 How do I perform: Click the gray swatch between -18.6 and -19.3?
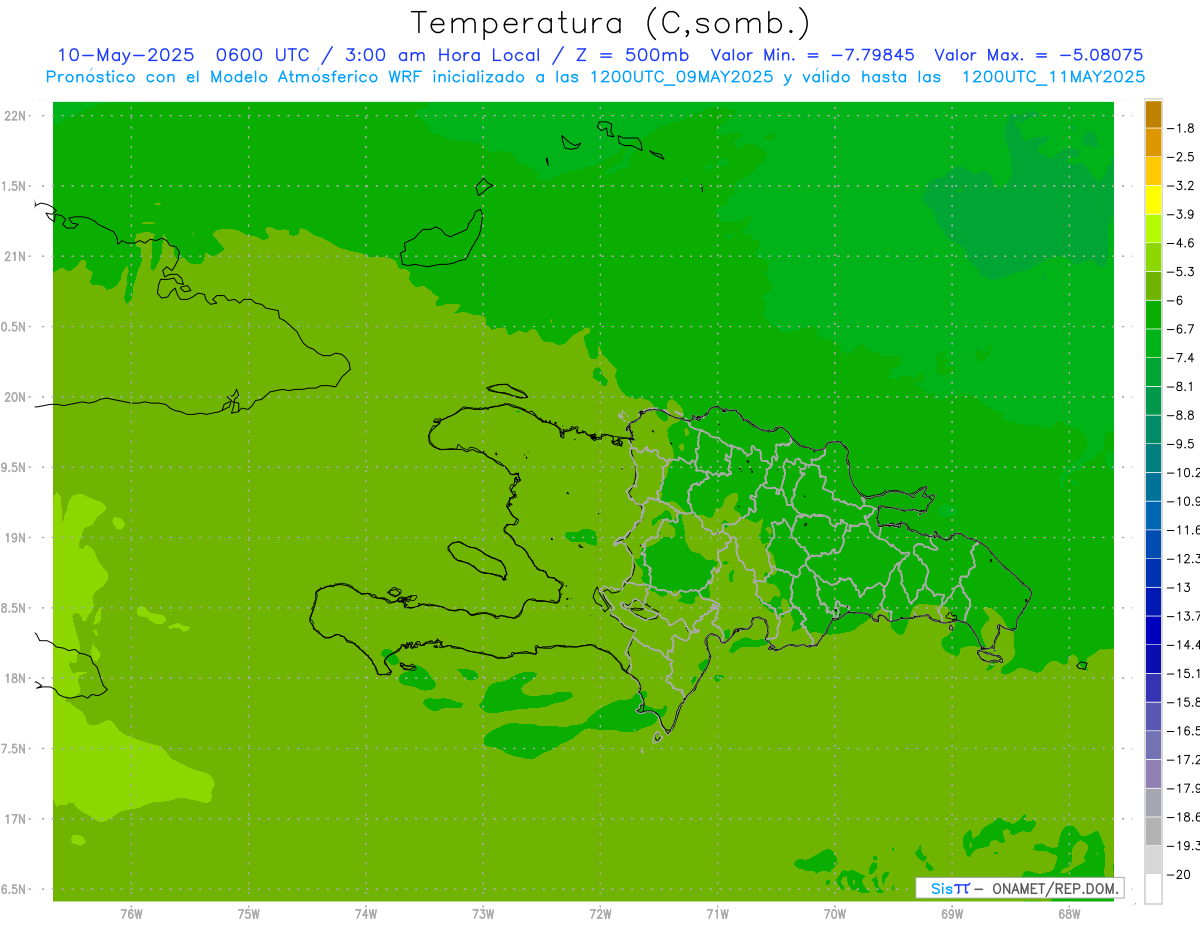(1153, 831)
